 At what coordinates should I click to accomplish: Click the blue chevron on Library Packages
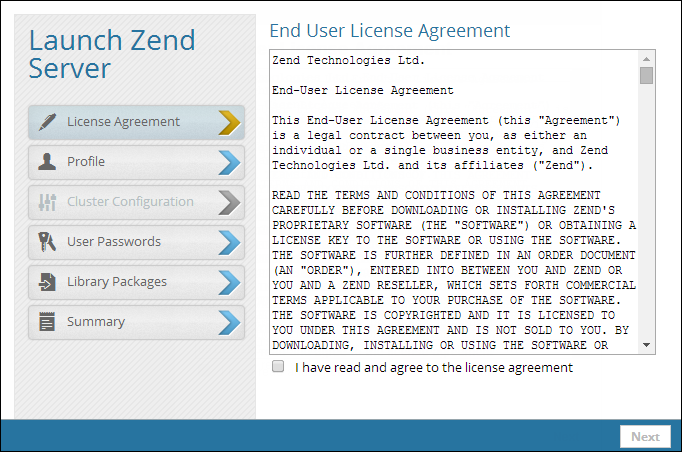pyautogui.click(x=229, y=282)
